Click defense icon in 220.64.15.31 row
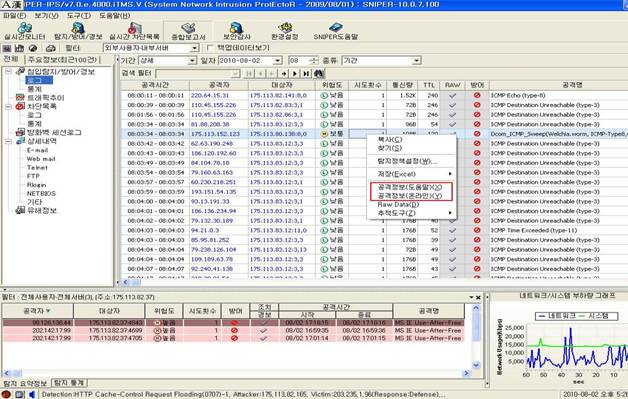628x399 pixels. pyautogui.click(x=477, y=95)
